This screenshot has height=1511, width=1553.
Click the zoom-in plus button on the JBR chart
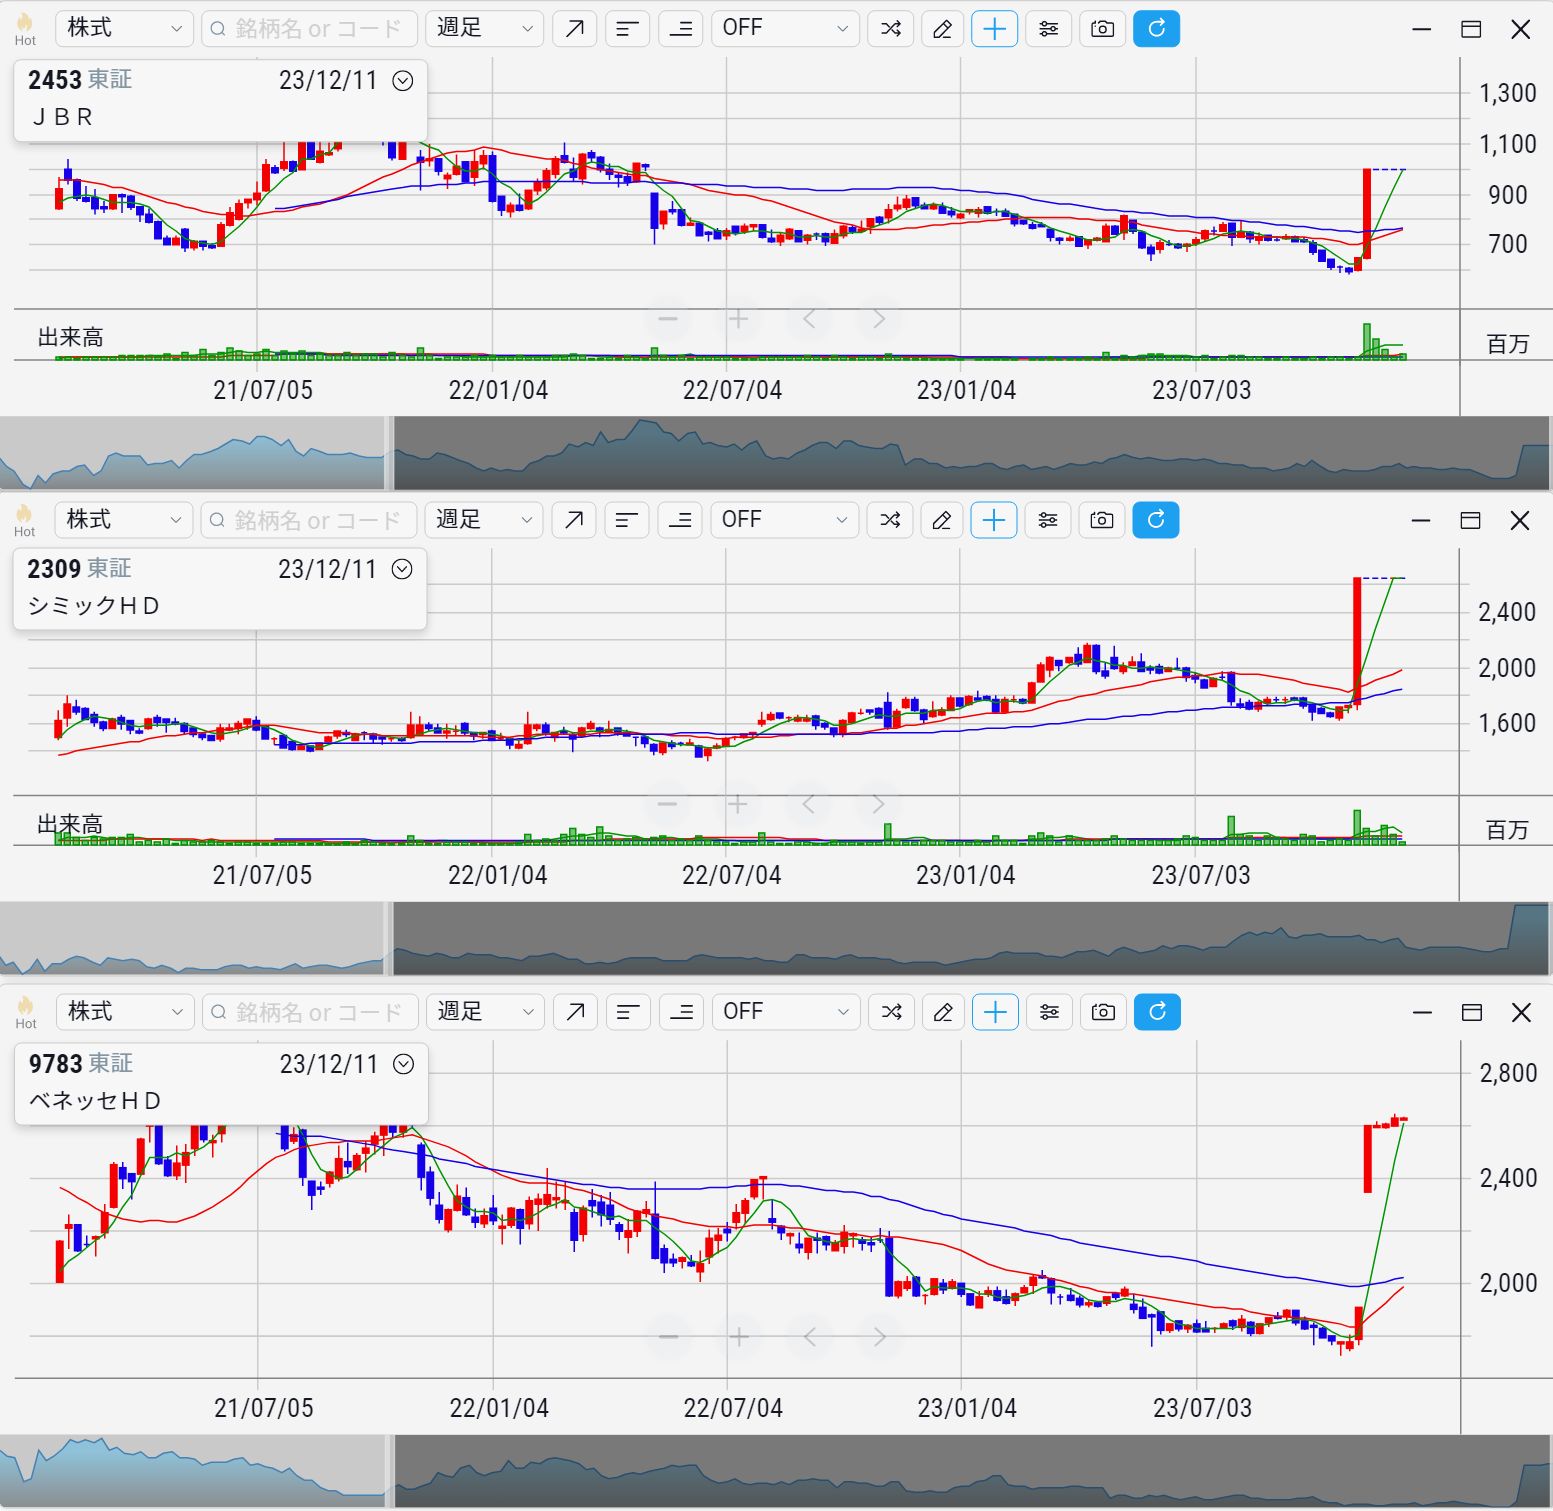click(738, 320)
